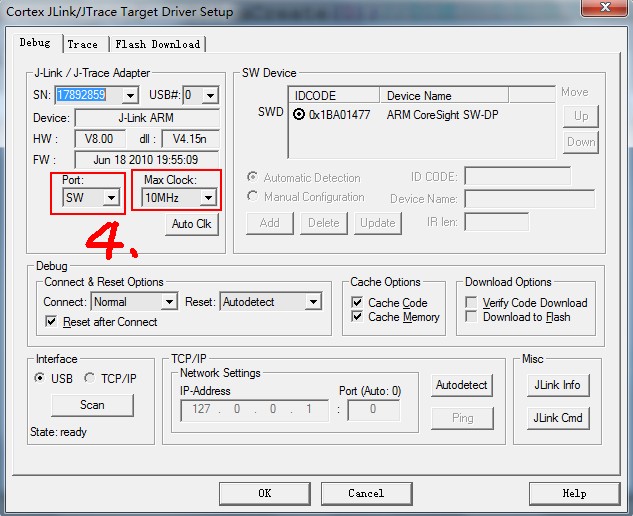Click the Cancel button
The height and width of the screenshot is (516, 633).
click(x=367, y=493)
